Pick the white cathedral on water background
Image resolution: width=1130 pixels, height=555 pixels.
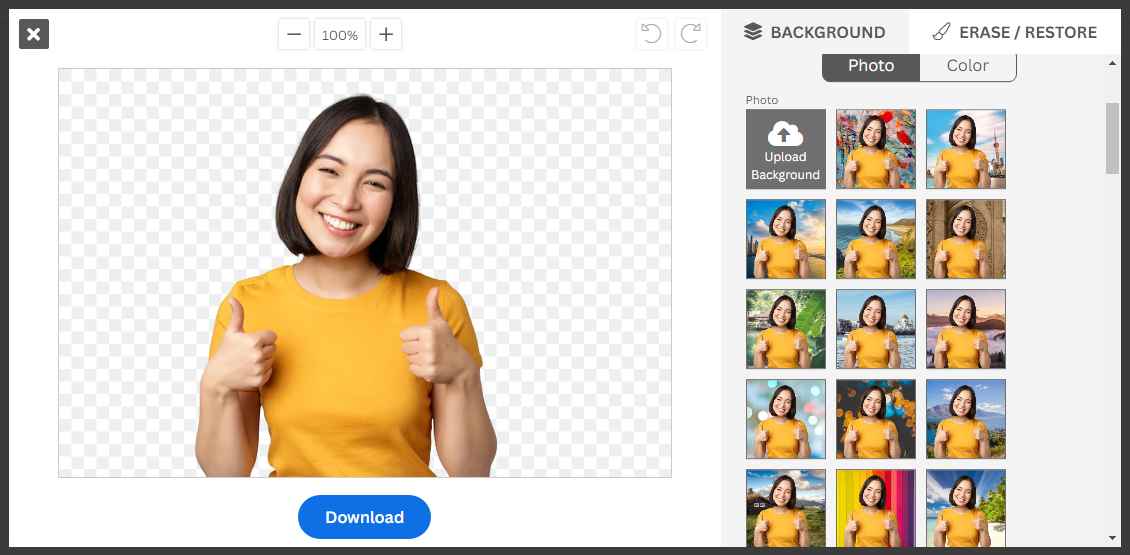click(876, 329)
